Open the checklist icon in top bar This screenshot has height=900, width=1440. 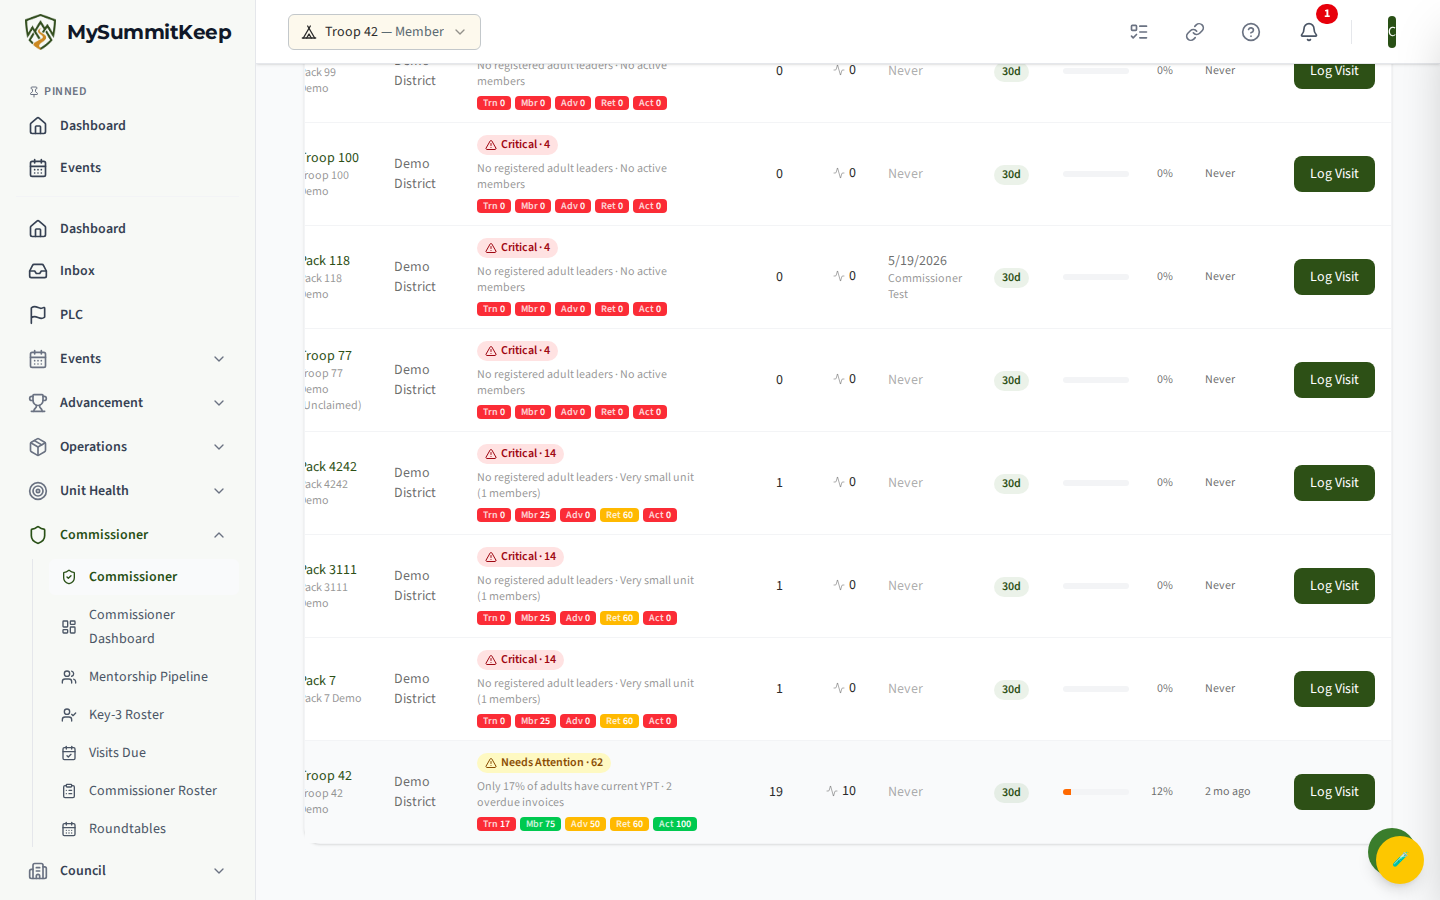point(1139,32)
